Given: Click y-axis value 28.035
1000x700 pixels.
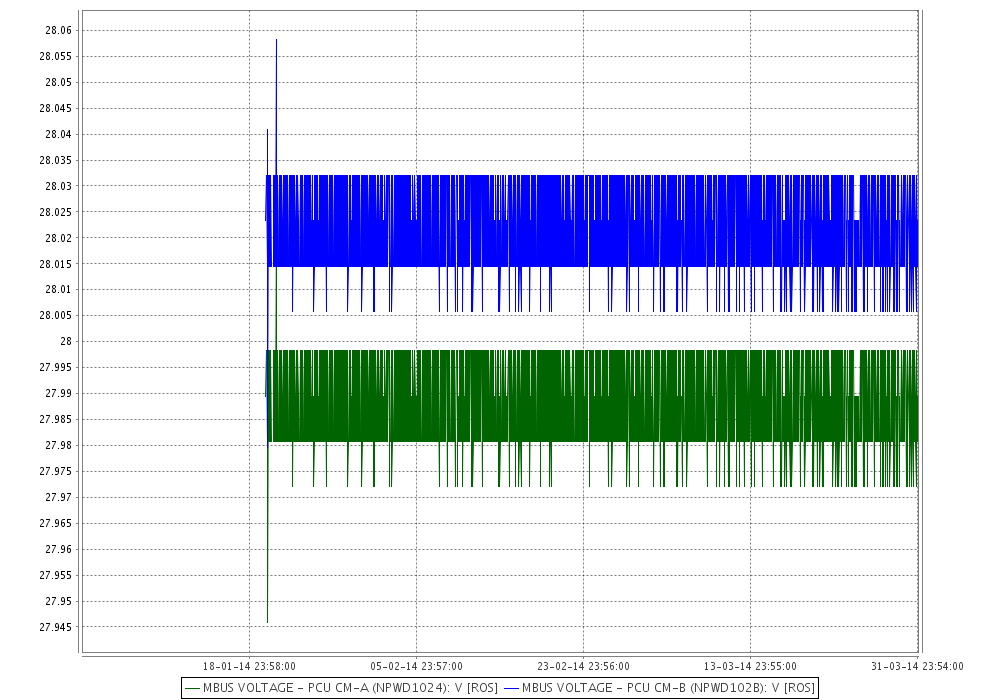Looking at the screenshot, I should pos(56,160).
